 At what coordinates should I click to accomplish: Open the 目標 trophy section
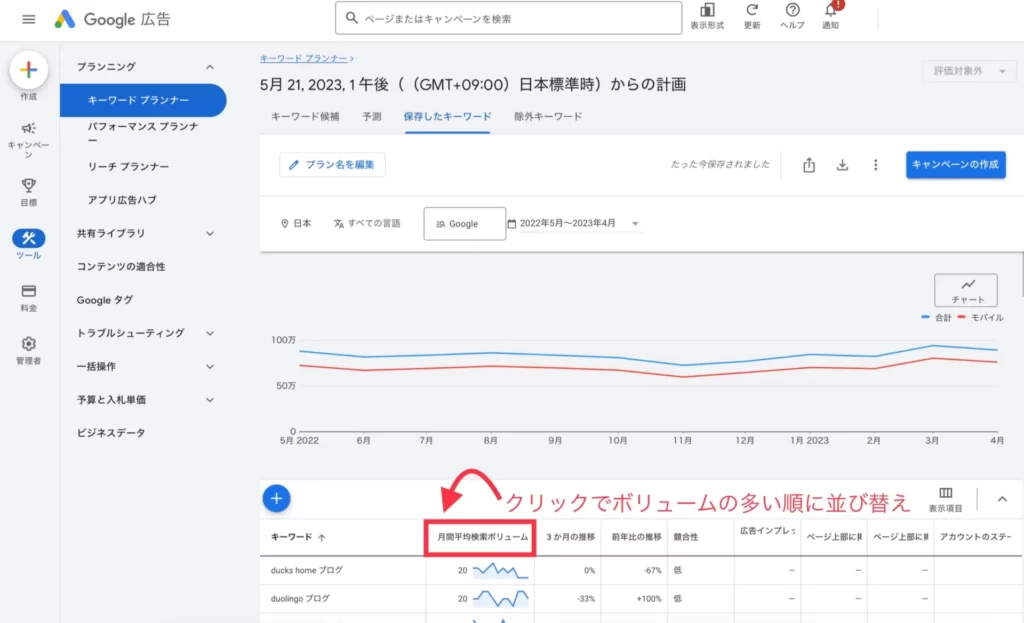coord(29,192)
